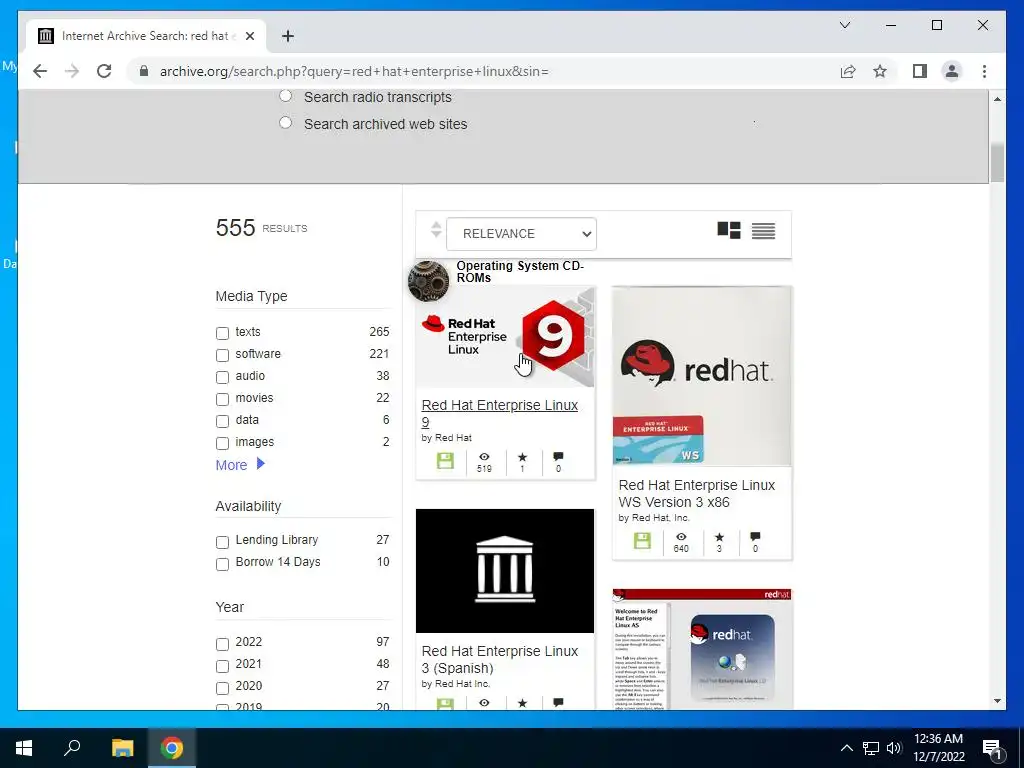Check the software media type filter
Viewport: 1024px width, 768px height.
(x=222, y=355)
